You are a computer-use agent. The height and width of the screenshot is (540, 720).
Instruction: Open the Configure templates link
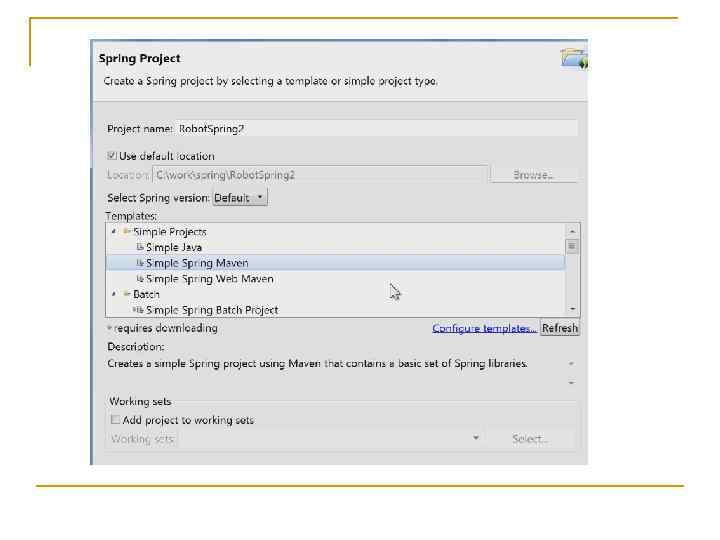[x=484, y=328]
